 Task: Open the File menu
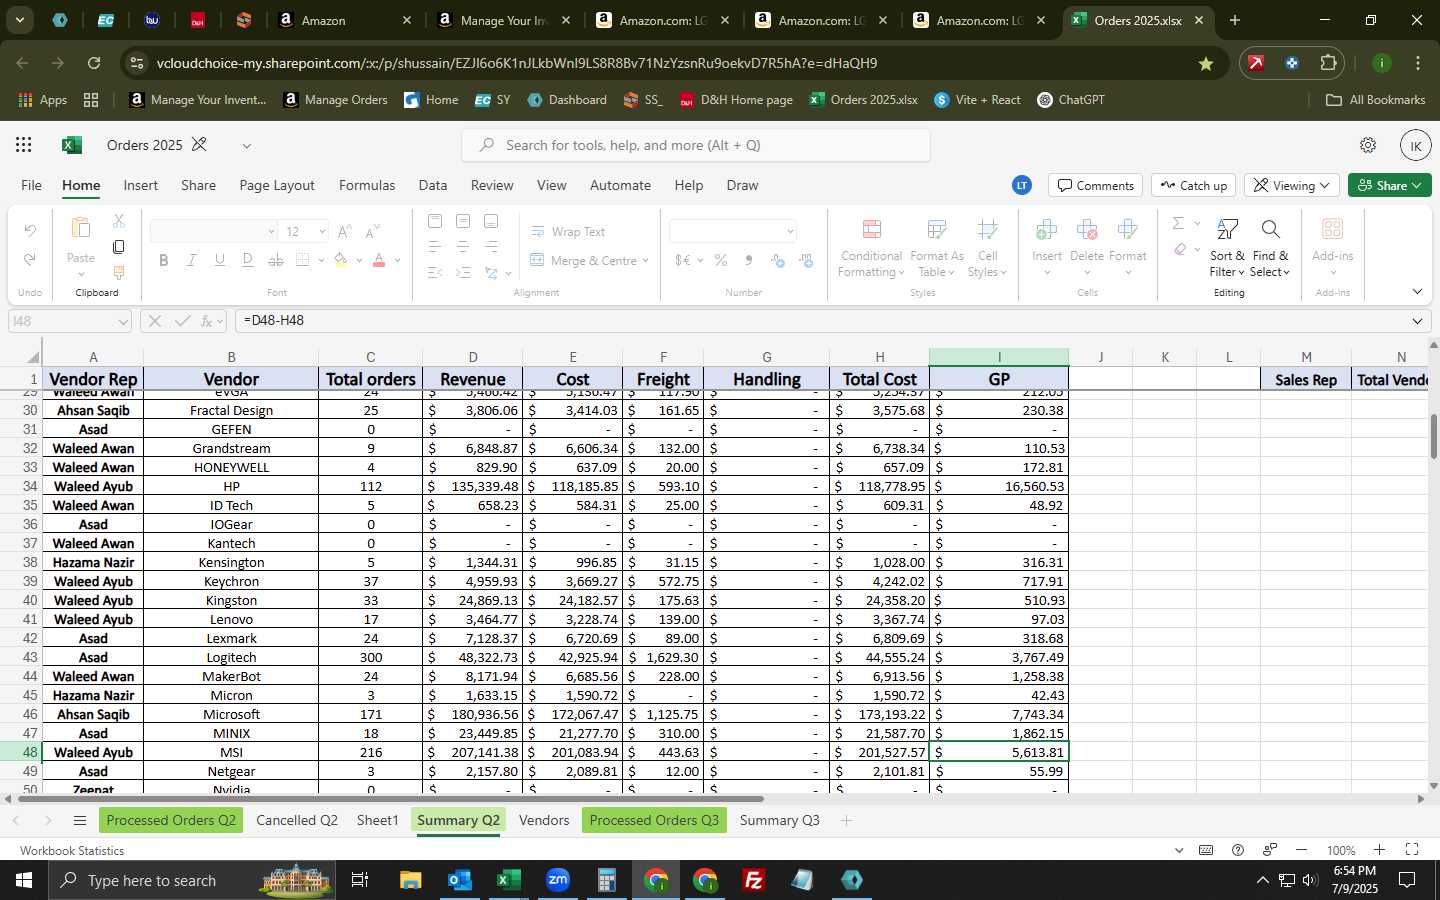[32, 185]
